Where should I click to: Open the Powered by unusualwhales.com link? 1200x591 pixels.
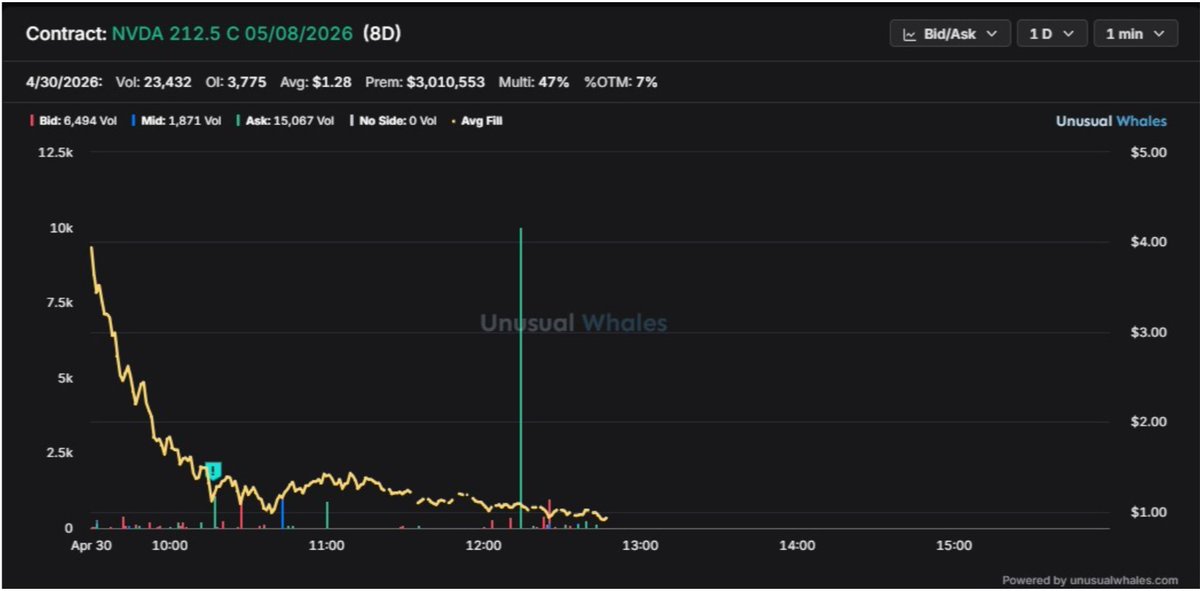[1090, 580]
